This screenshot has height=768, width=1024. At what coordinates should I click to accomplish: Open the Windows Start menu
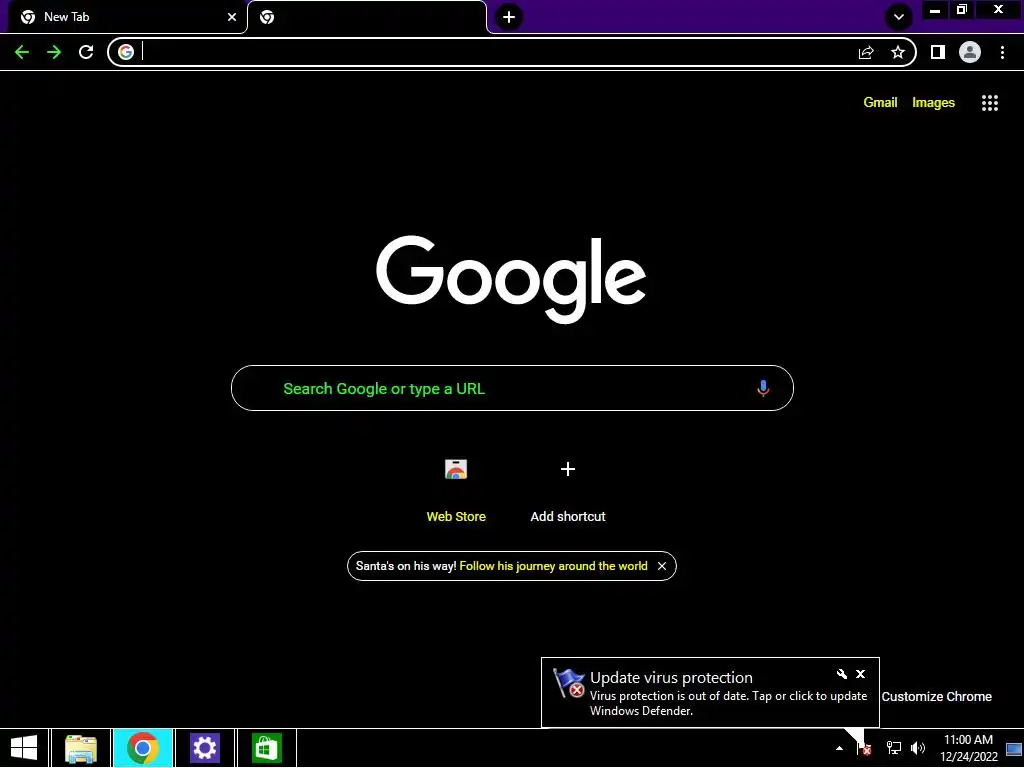24,748
